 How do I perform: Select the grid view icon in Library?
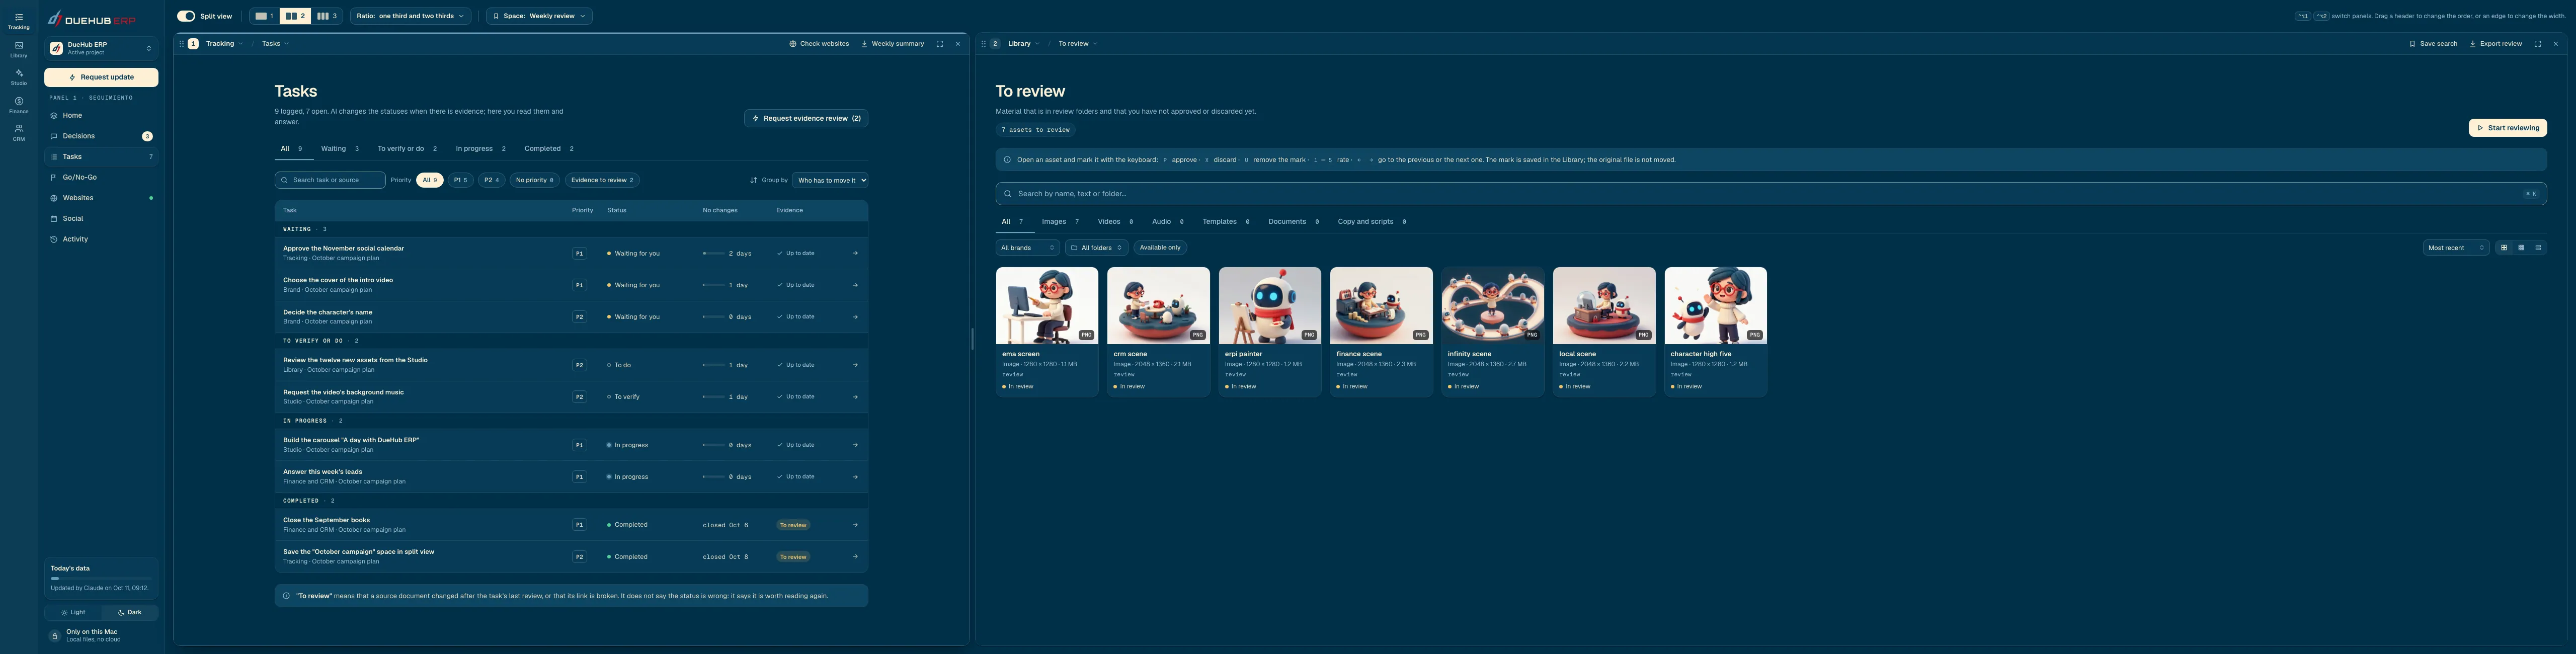point(2504,248)
